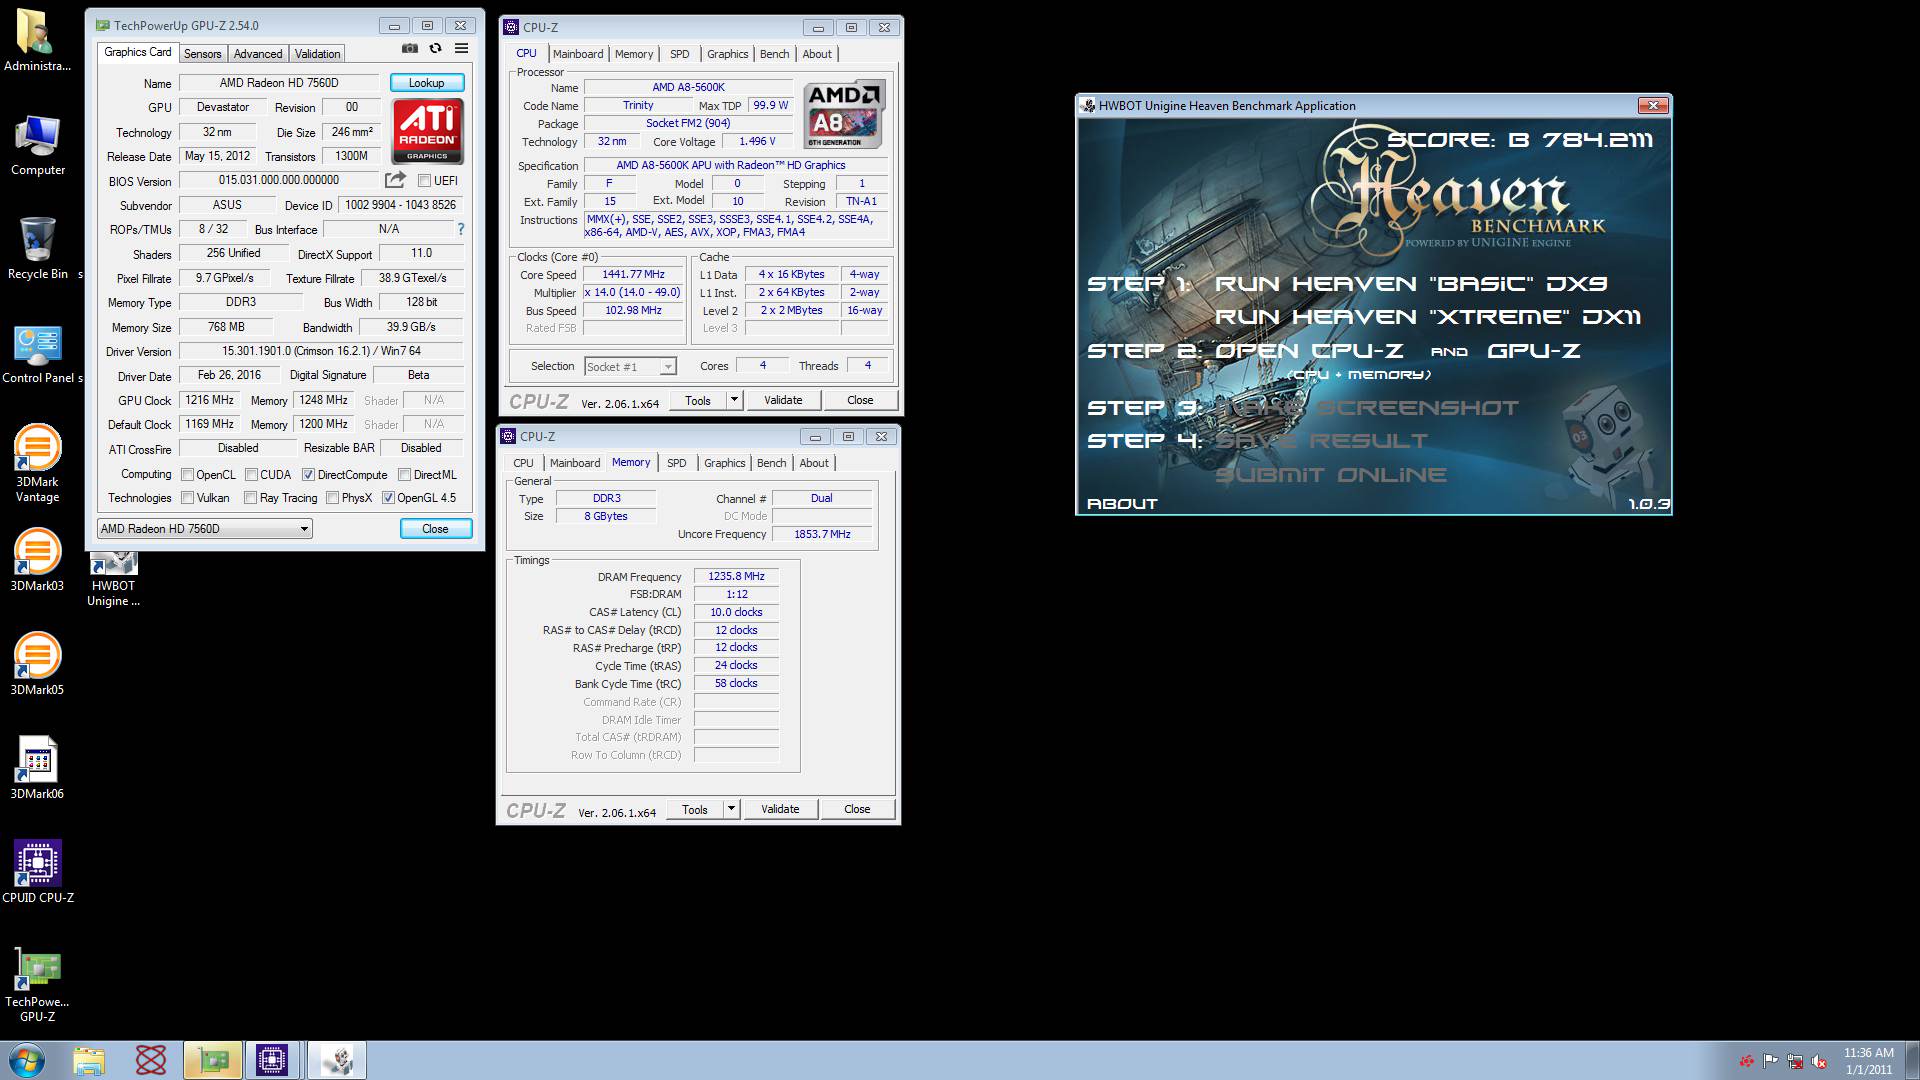This screenshot has height=1080, width=1920.
Task: Click Run Heaven "Xtreme" DX11
Action: point(1428,317)
